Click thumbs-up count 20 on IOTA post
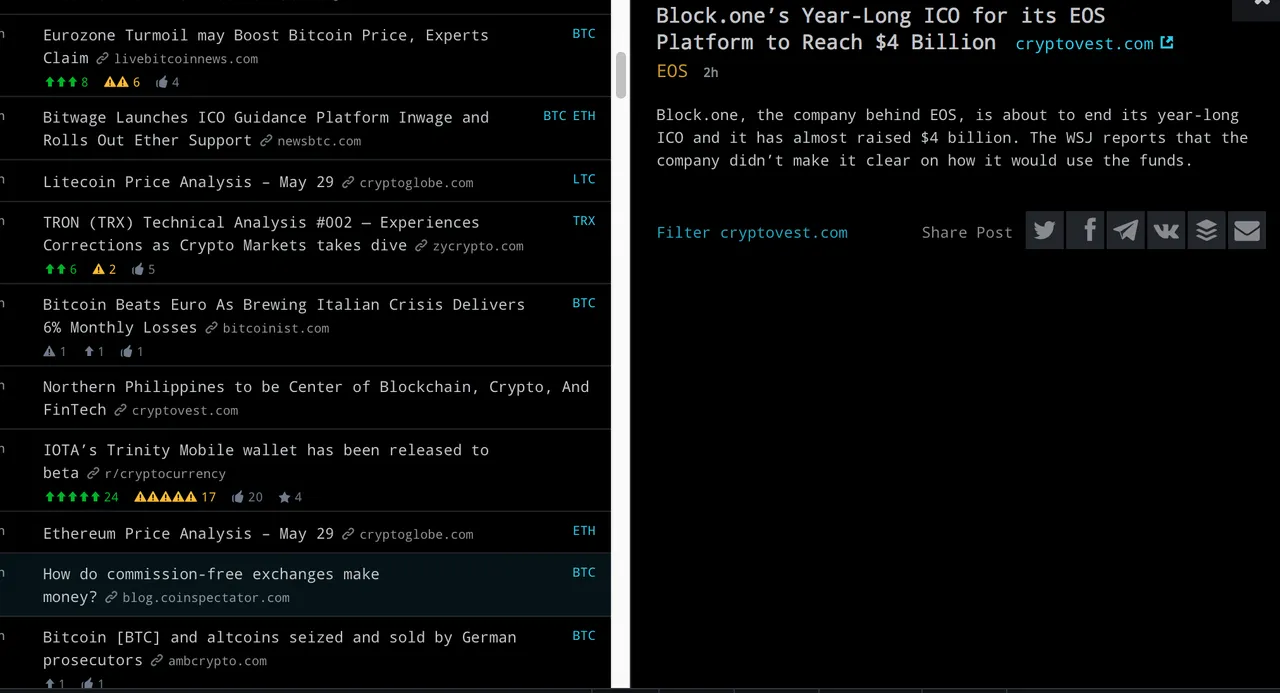Viewport: 1280px width, 693px height. pyautogui.click(x=247, y=497)
